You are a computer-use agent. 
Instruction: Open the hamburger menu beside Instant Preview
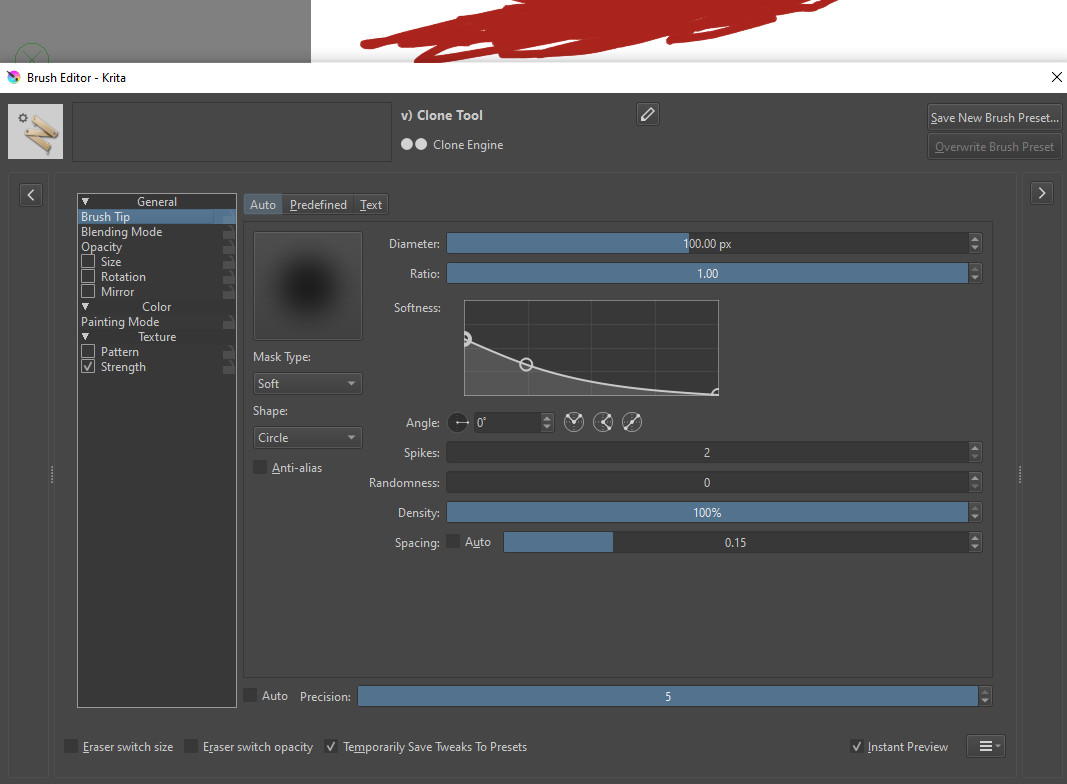pyautogui.click(x=985, y=747)
